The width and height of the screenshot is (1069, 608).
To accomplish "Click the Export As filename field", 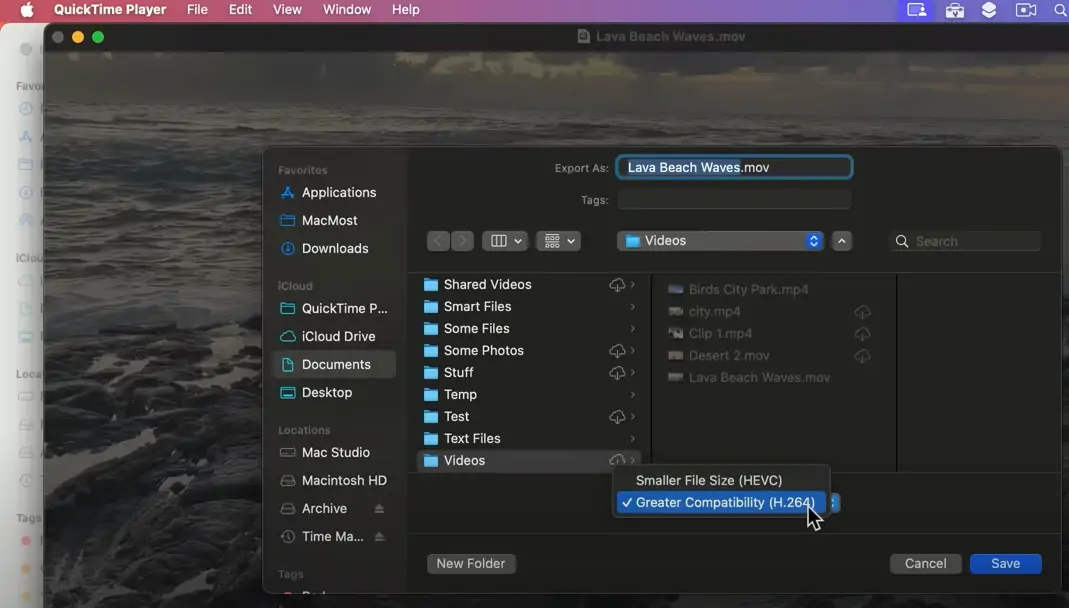I will click(x=734, y=168).
